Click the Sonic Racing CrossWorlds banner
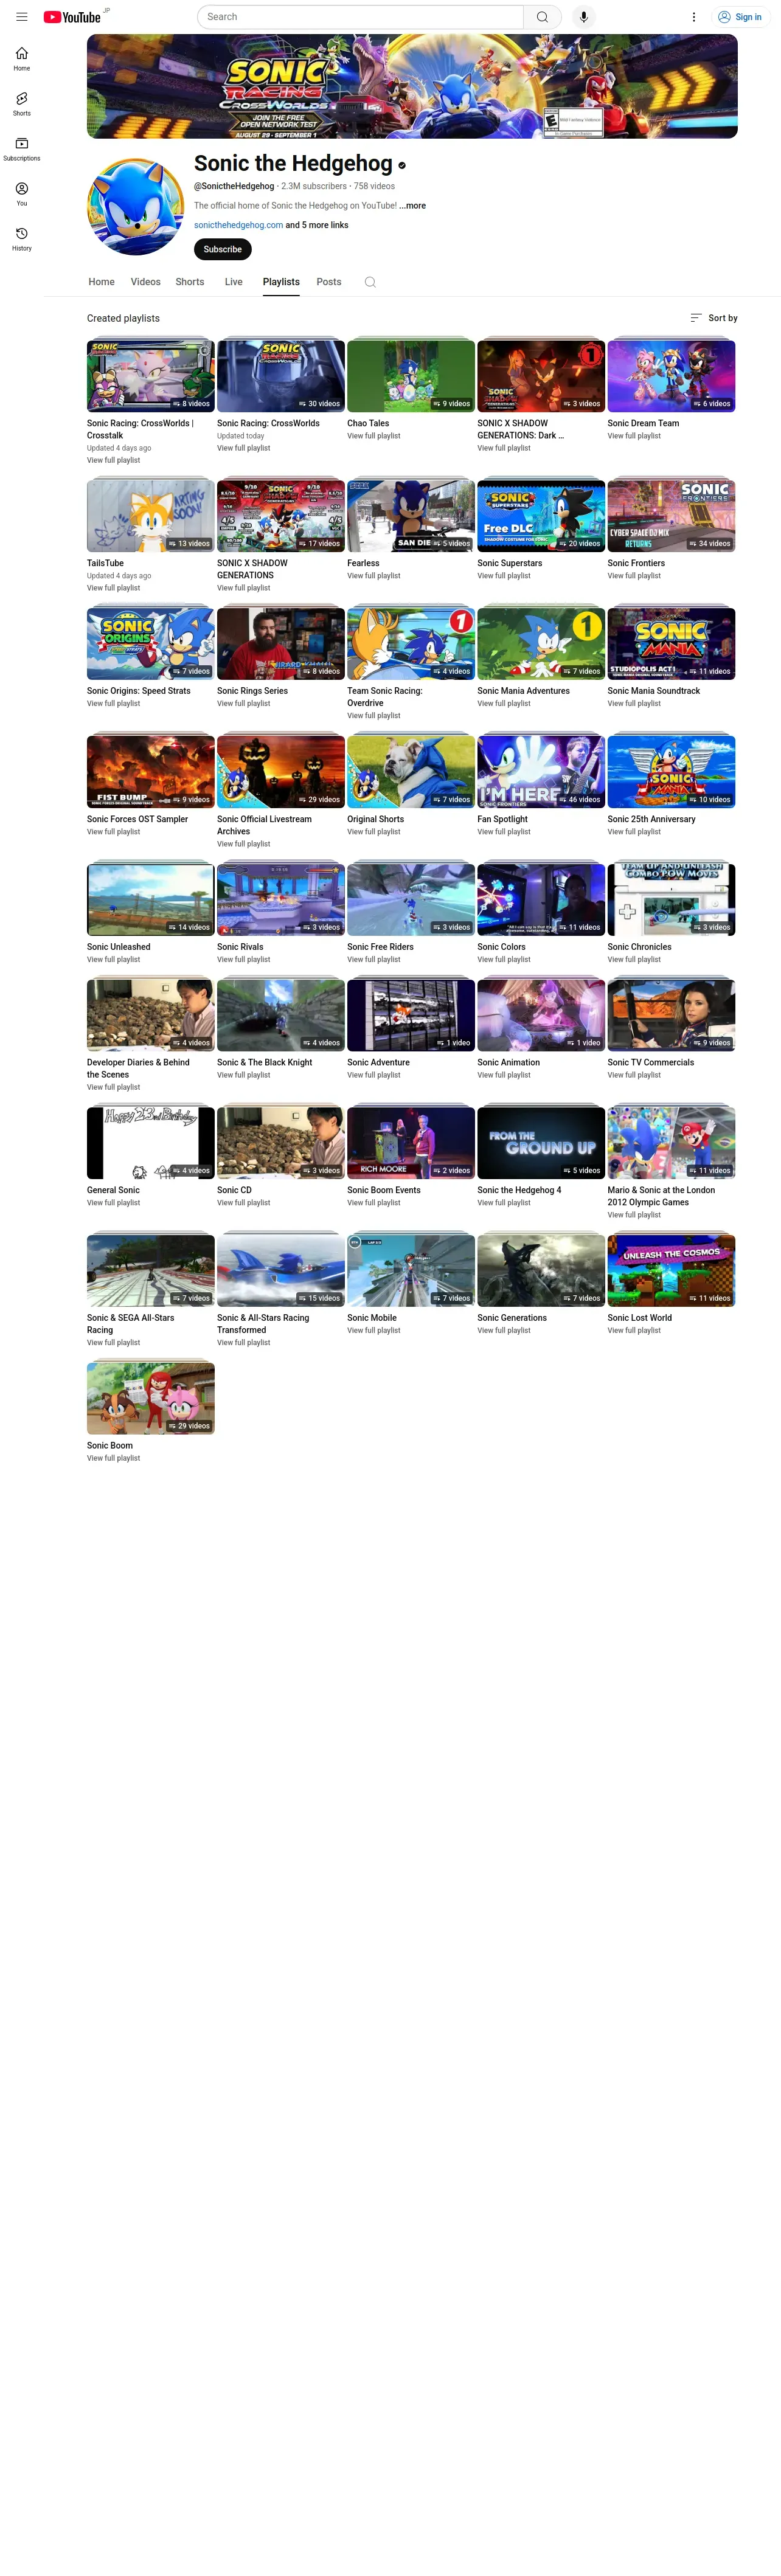Image resolution: width=781 pixels, height=2576 pixels. [x=412, y=86]
